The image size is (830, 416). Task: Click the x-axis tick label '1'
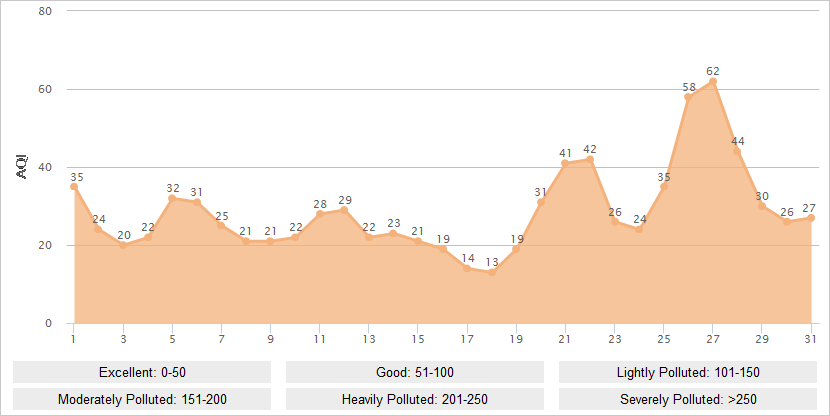coord(74,339)
